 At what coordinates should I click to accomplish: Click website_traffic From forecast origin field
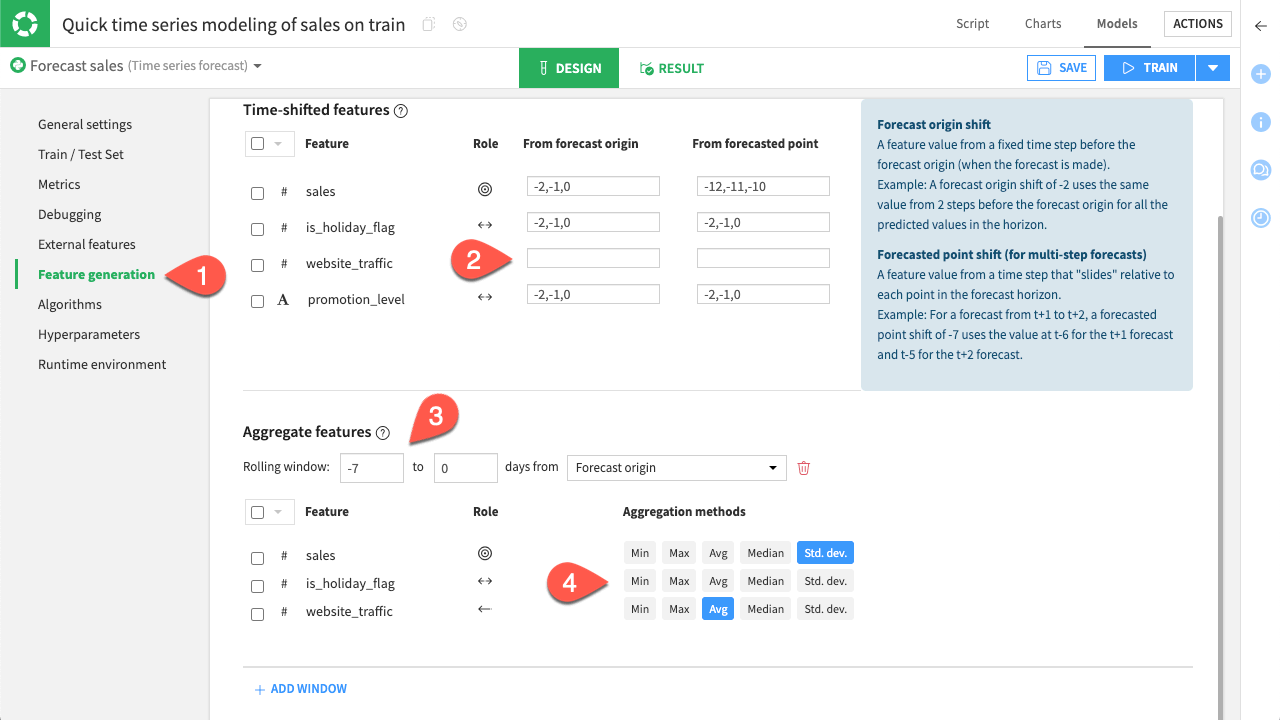593,258
